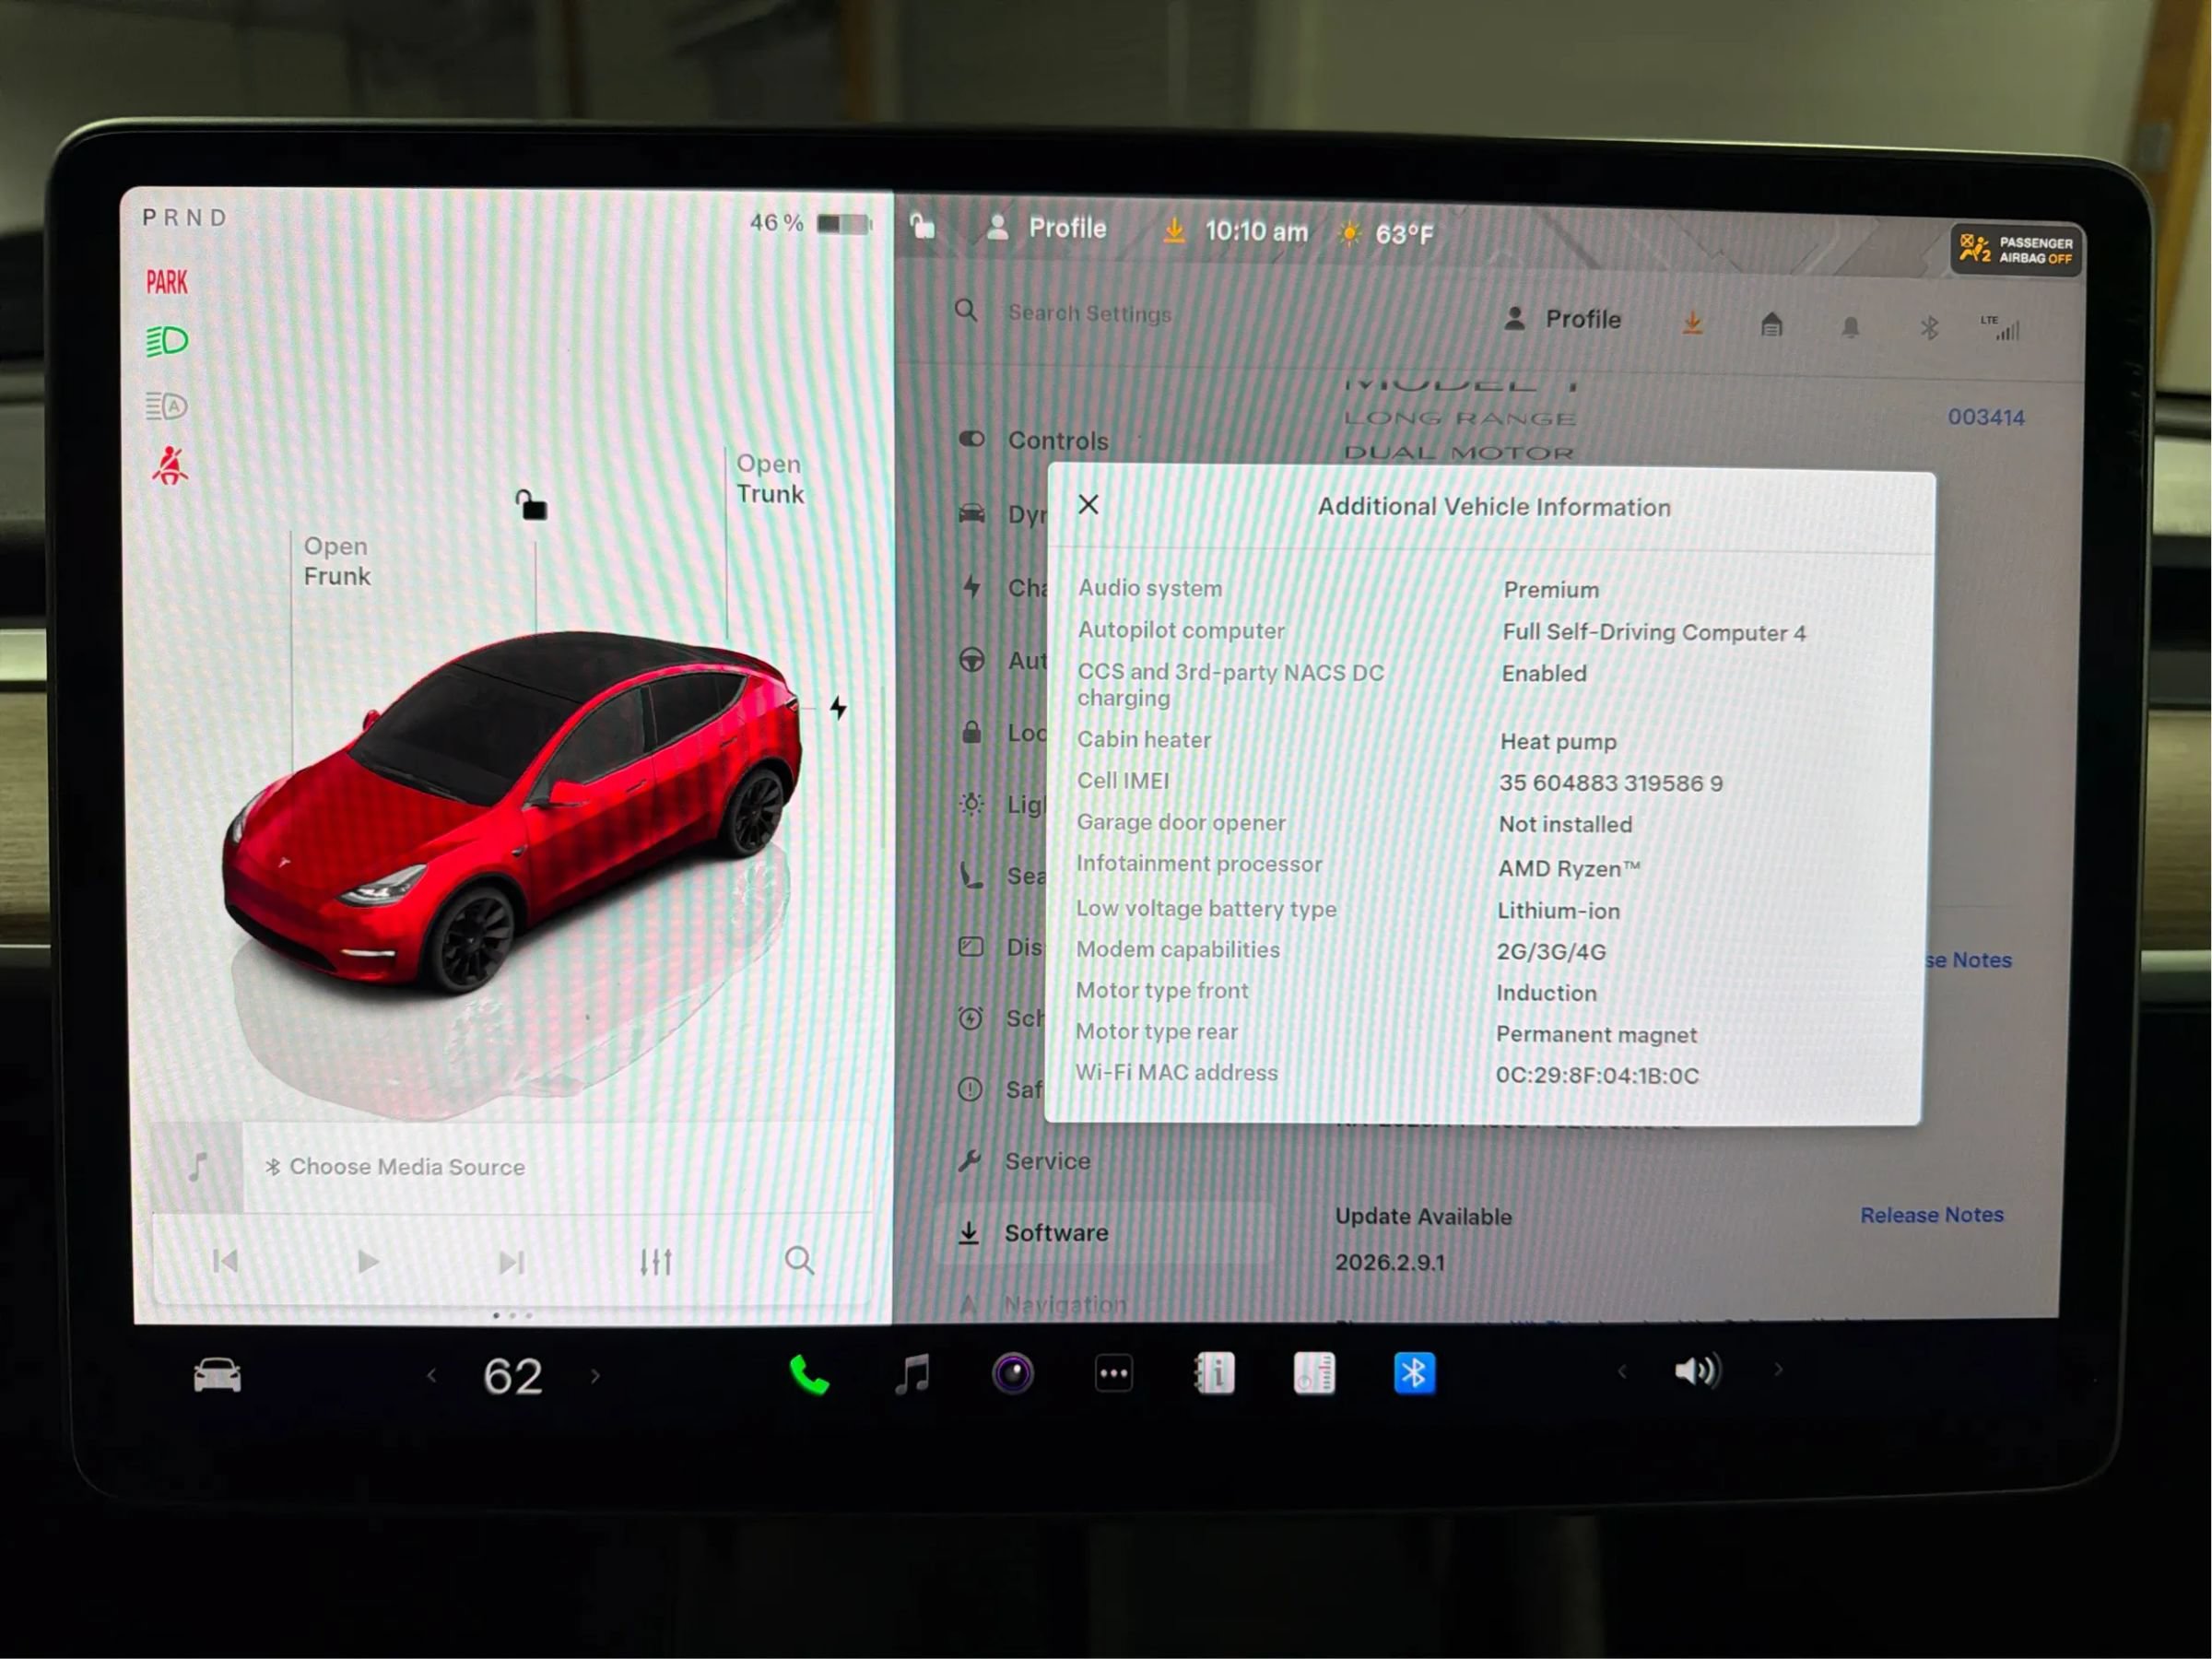Tap the lock icon in top status bar
Image resolution: width=2212 pixels, height=1659 pixels.
click(922, 226)
